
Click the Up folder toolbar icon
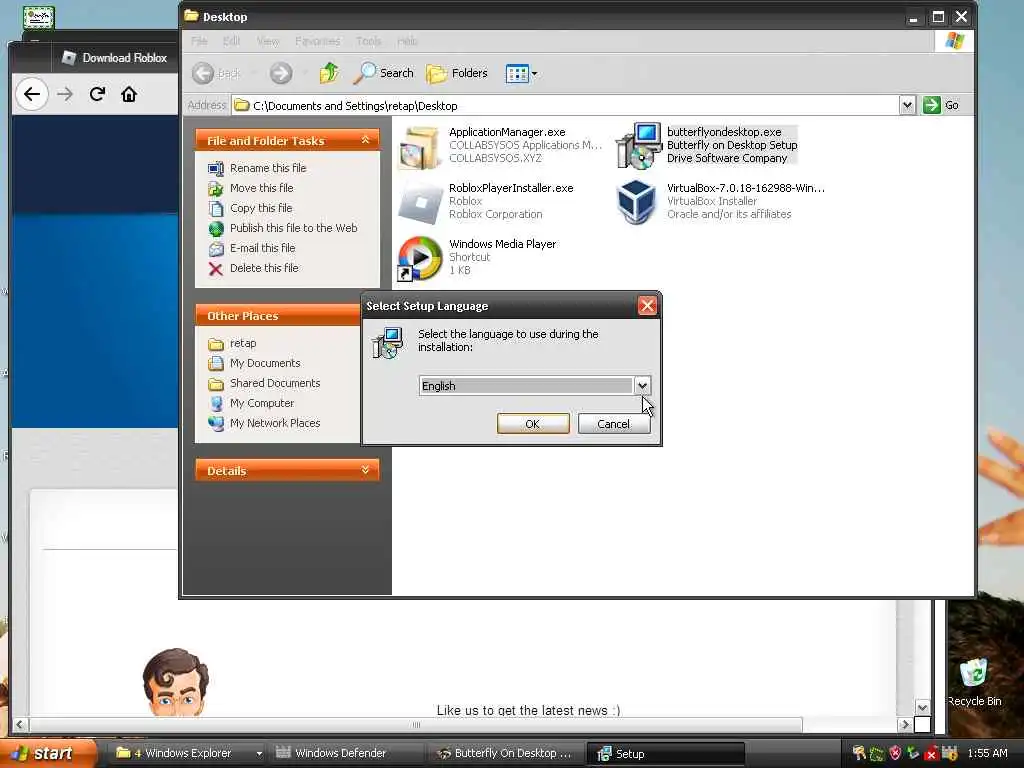pyautogui.click(x=328, y=73)
